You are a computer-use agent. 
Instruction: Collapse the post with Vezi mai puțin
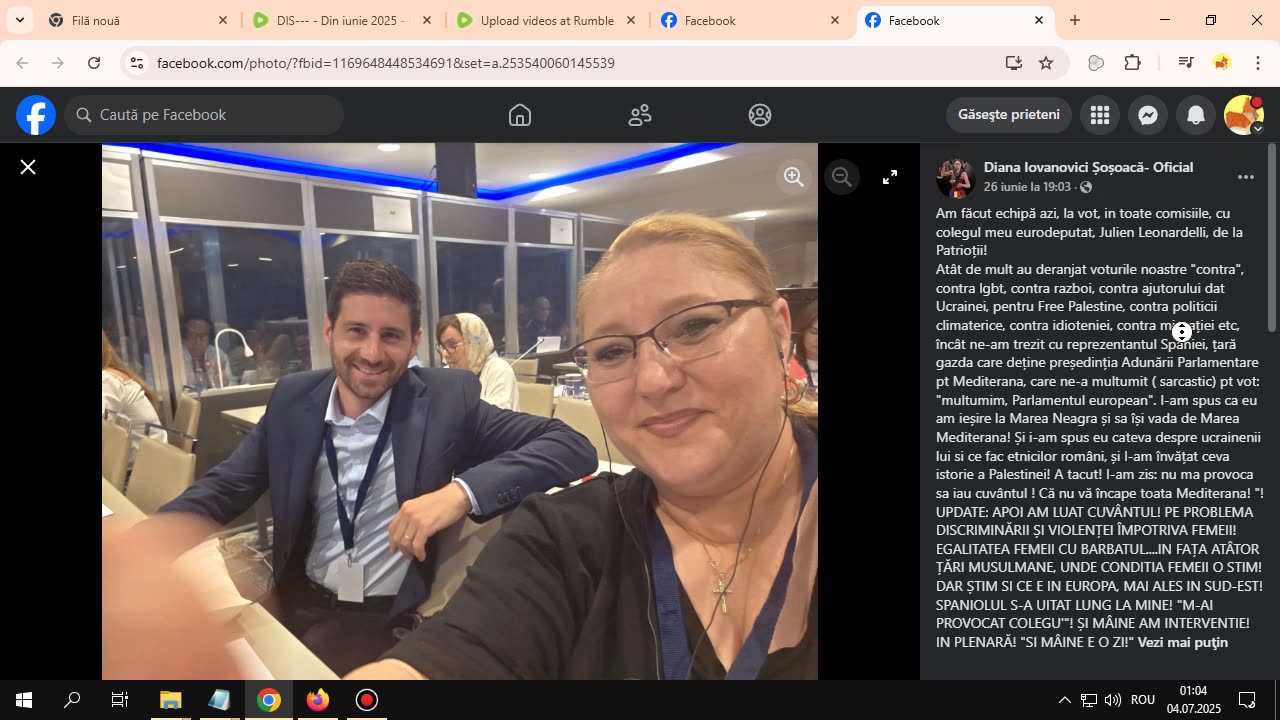(1182, 643)
